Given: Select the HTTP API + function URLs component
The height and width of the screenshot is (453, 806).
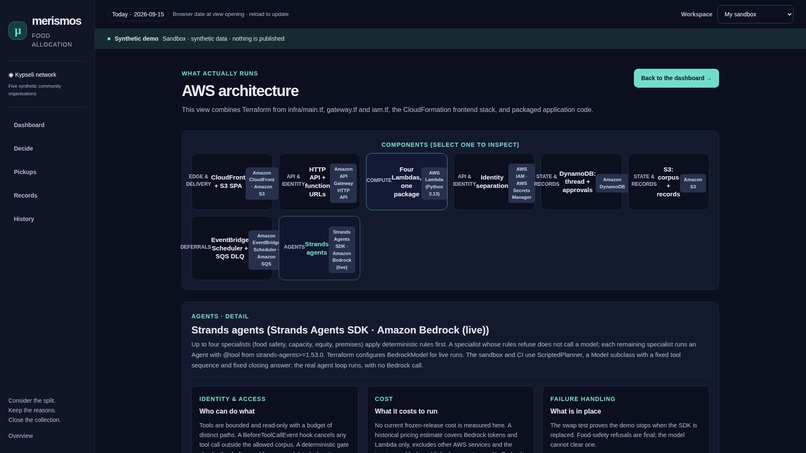Looking at the screenshot, I should pyautogui.click(x=319, y=182).
